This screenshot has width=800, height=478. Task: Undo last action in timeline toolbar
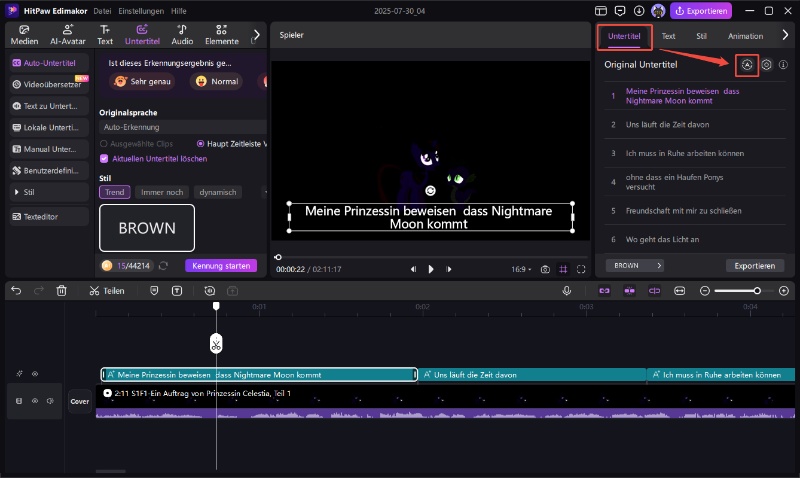16,291
